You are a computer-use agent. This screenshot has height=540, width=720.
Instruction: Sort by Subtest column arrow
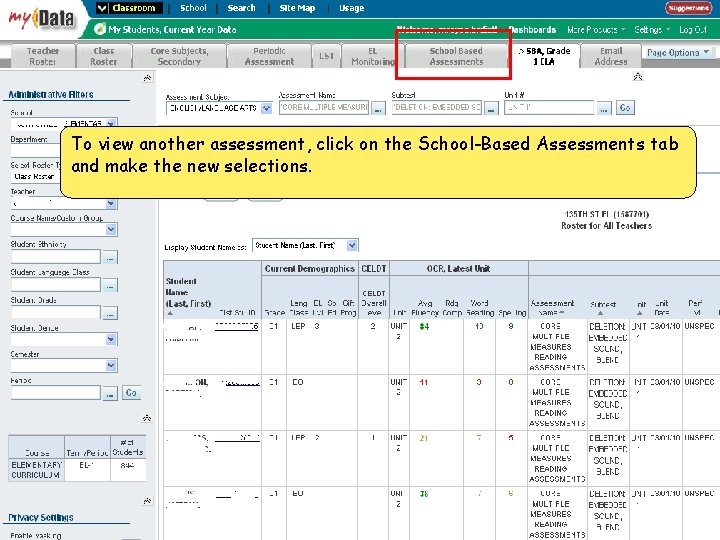point(601,313)
